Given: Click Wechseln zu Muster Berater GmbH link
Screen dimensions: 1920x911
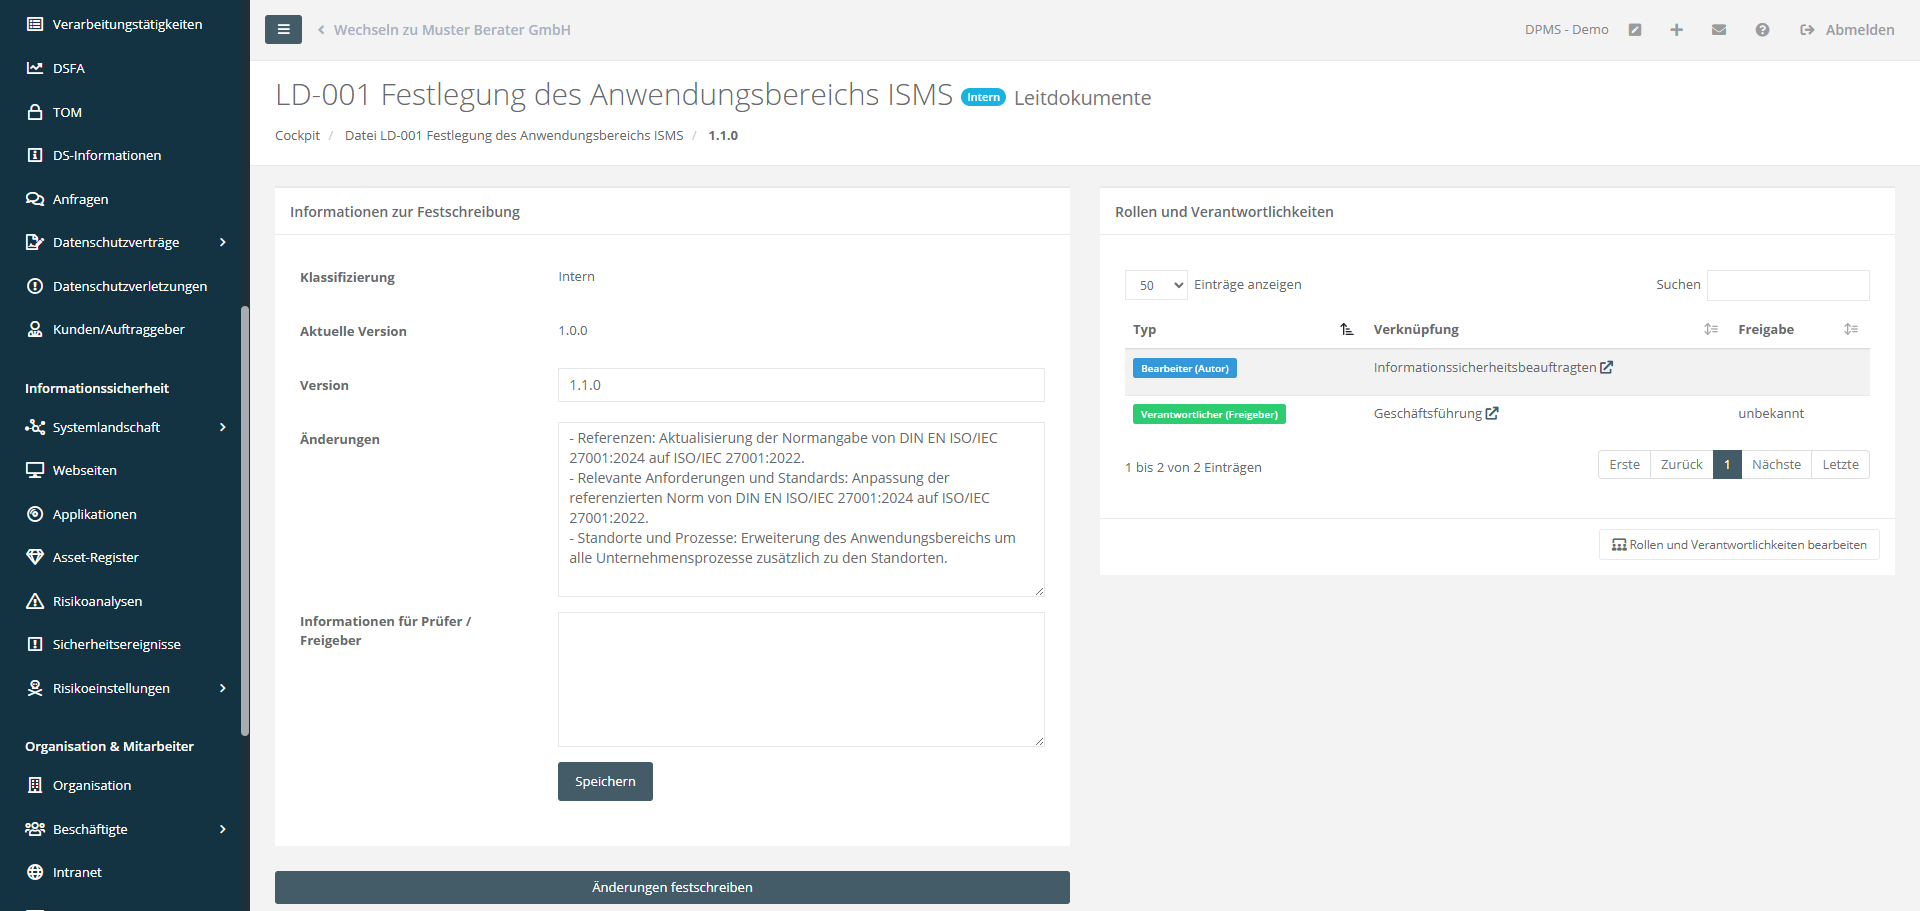Looking at the screenshot, I should [444, 30].
